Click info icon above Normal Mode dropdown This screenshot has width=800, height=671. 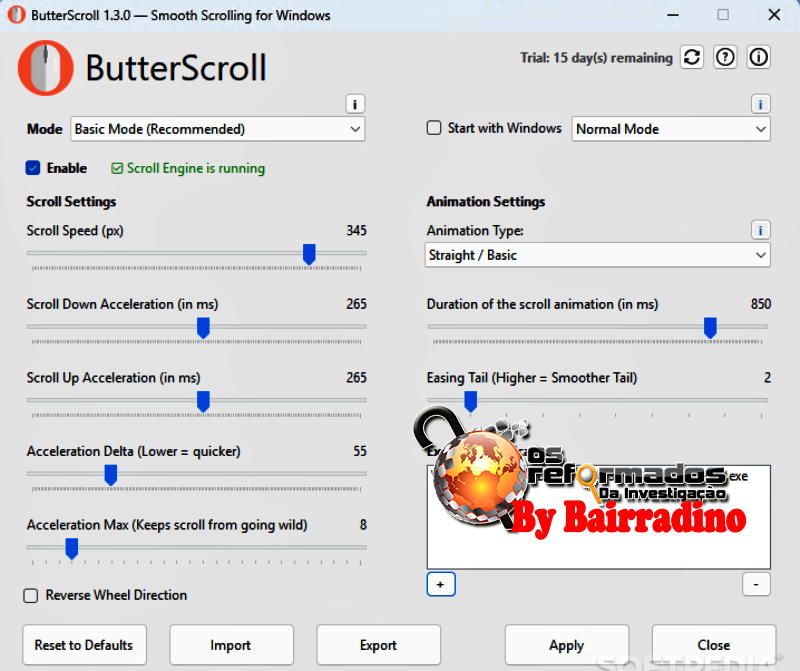point(760,104)
